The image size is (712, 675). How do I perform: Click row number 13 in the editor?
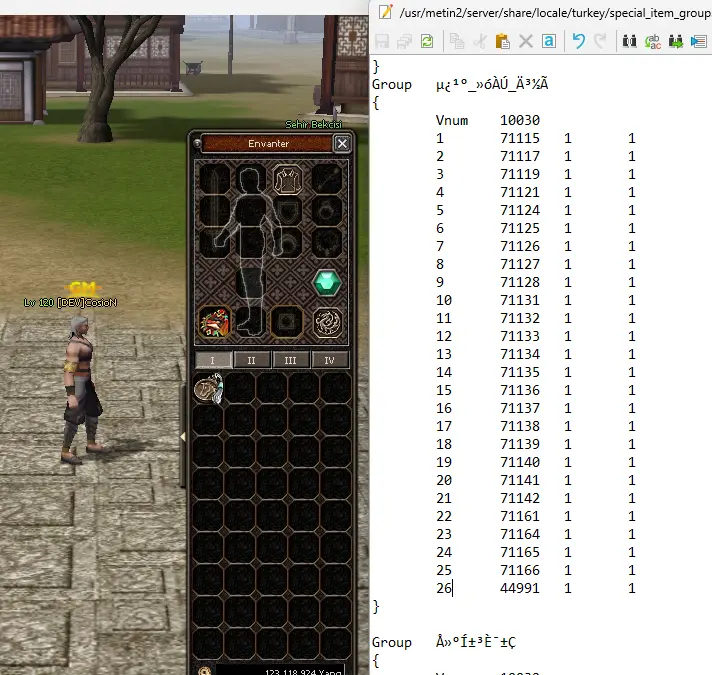[444, 354]
